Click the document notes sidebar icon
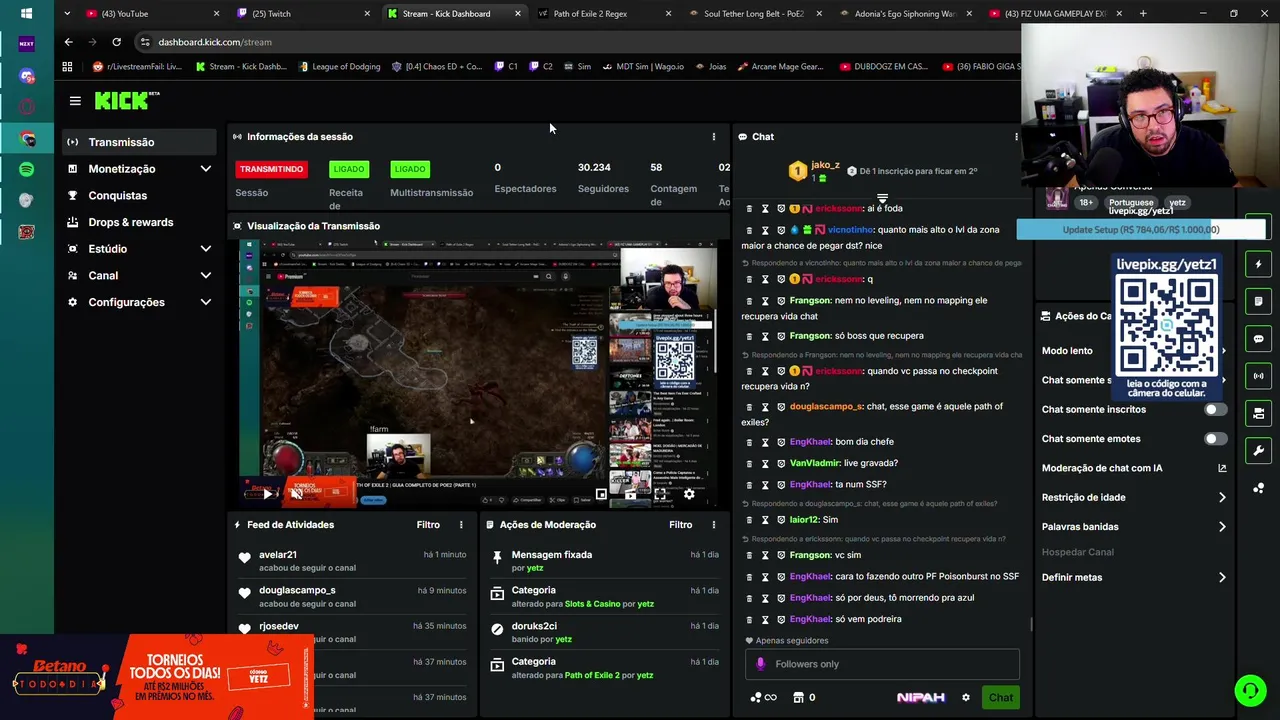 tap(1258, 301)
